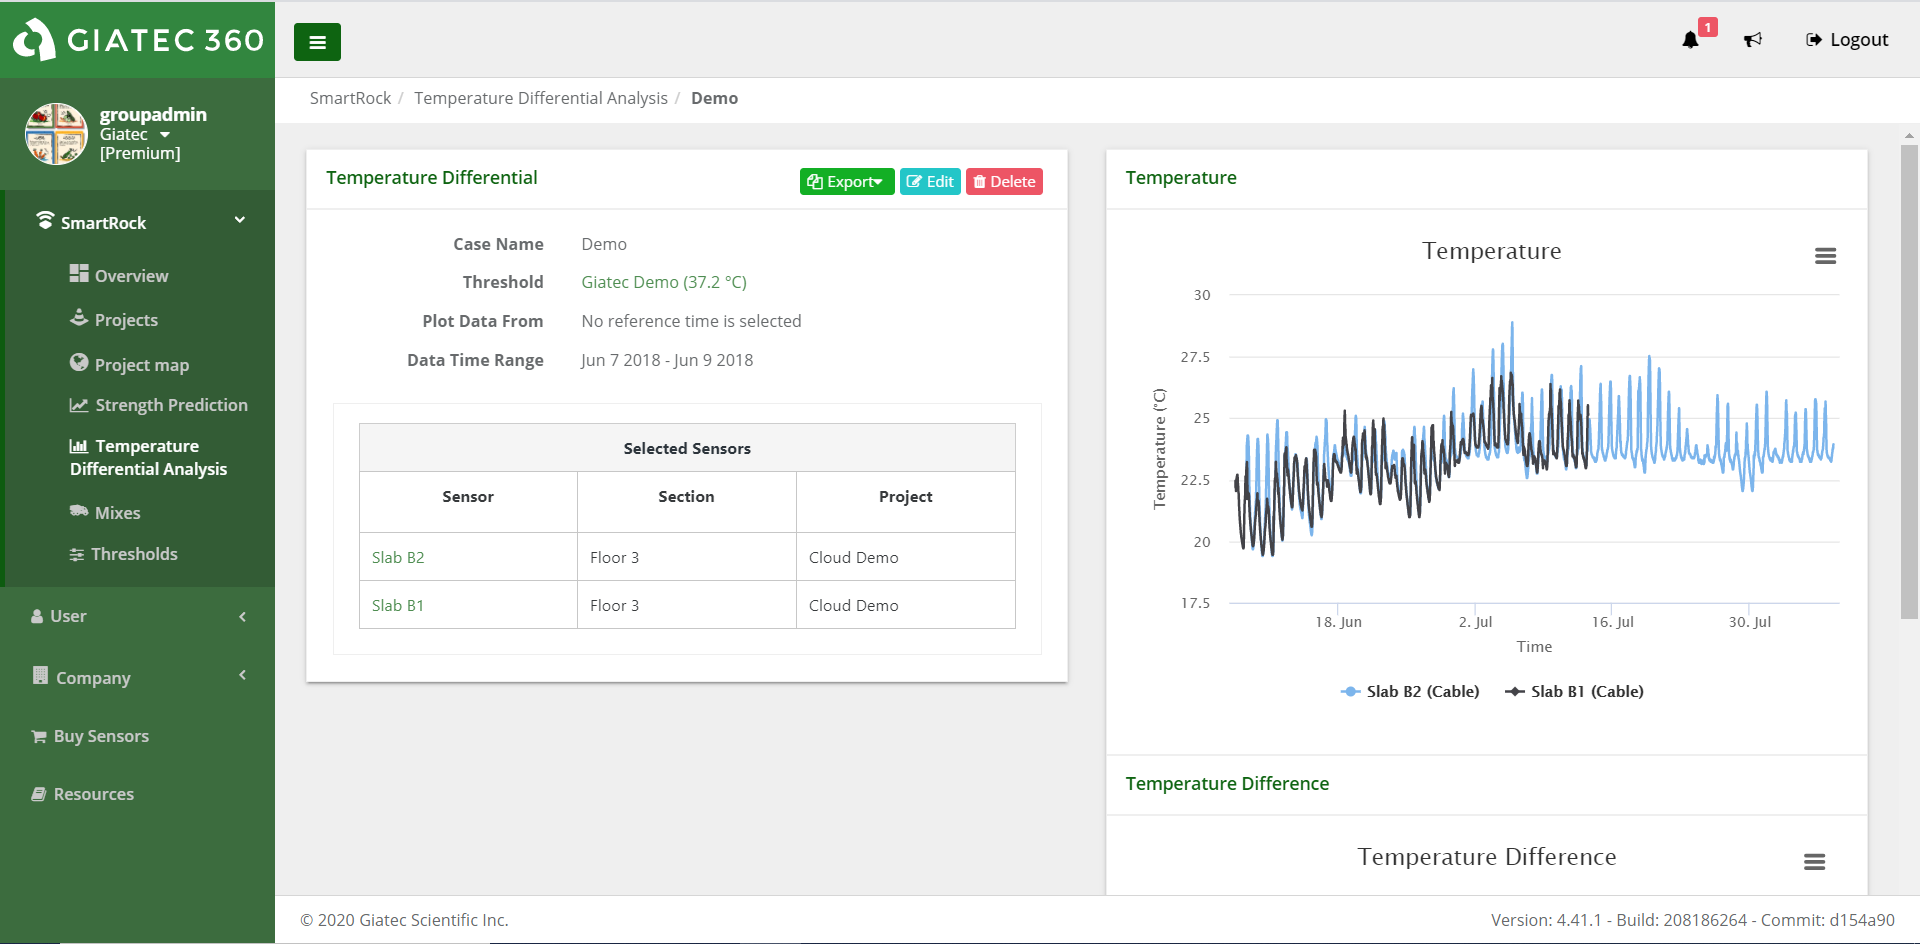
Task: Click the Temperature Differential bar chart icon
Action: 78,446
